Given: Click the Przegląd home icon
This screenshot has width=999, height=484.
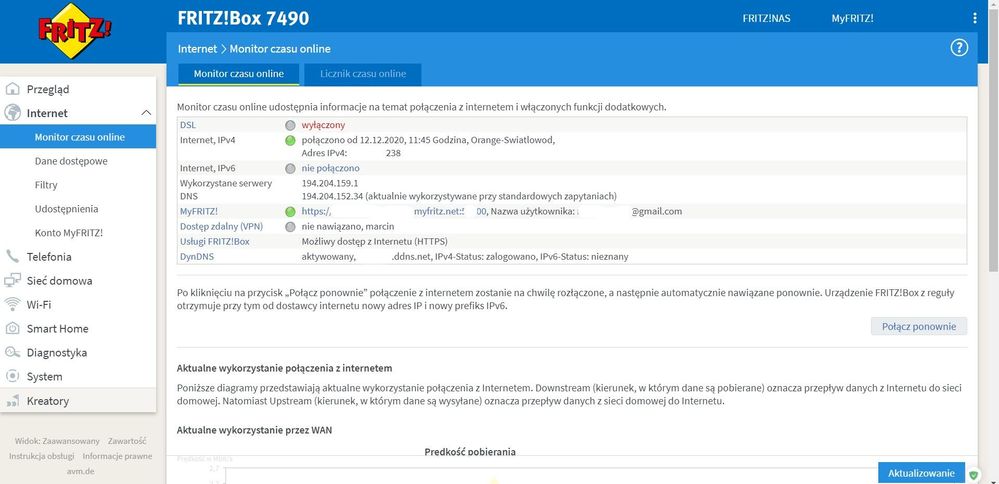Looking at the screenshot, I should [13, 89].
